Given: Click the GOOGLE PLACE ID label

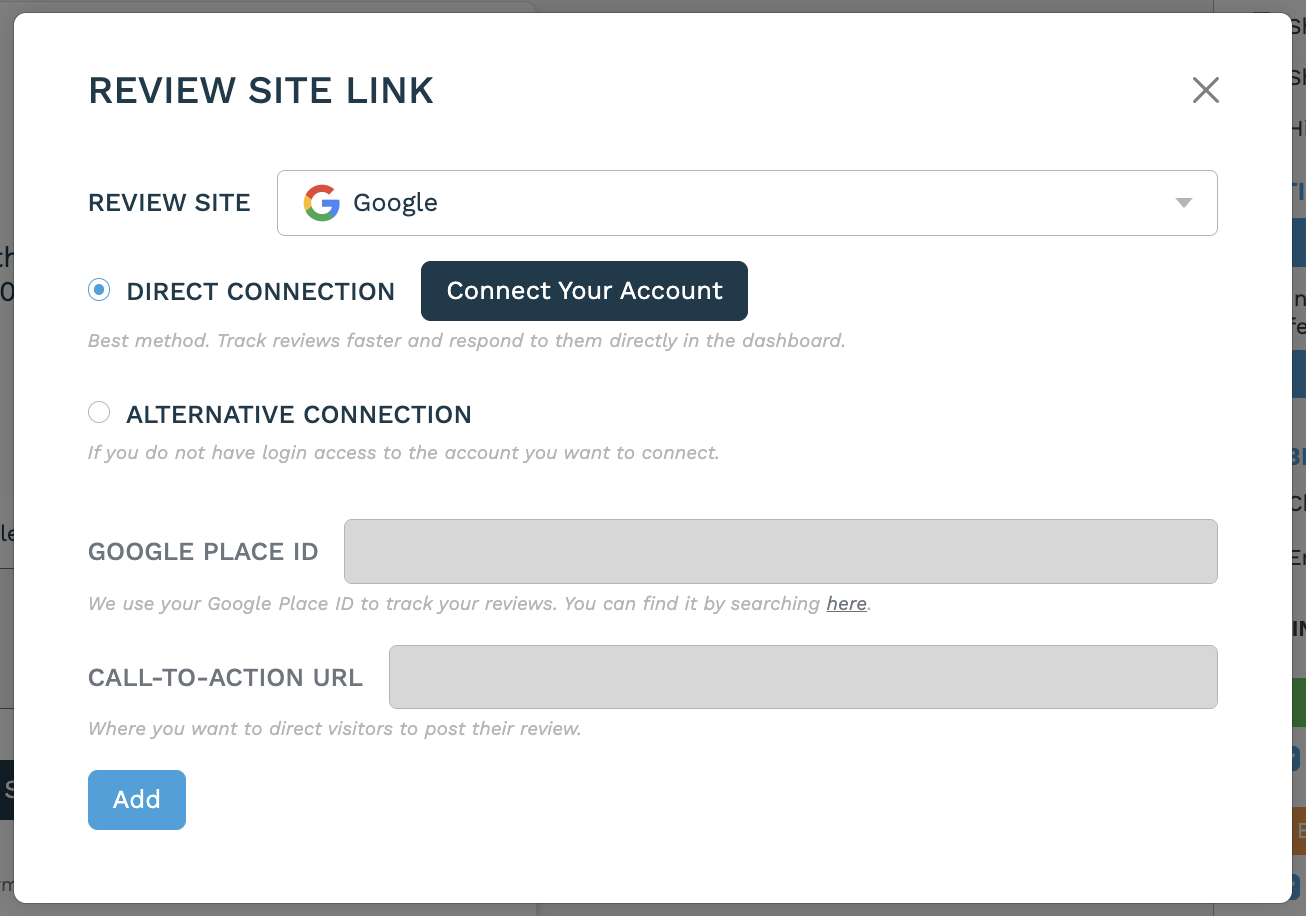Looking at the screenshot, I should pyautogui.click(x=203, y=552).
